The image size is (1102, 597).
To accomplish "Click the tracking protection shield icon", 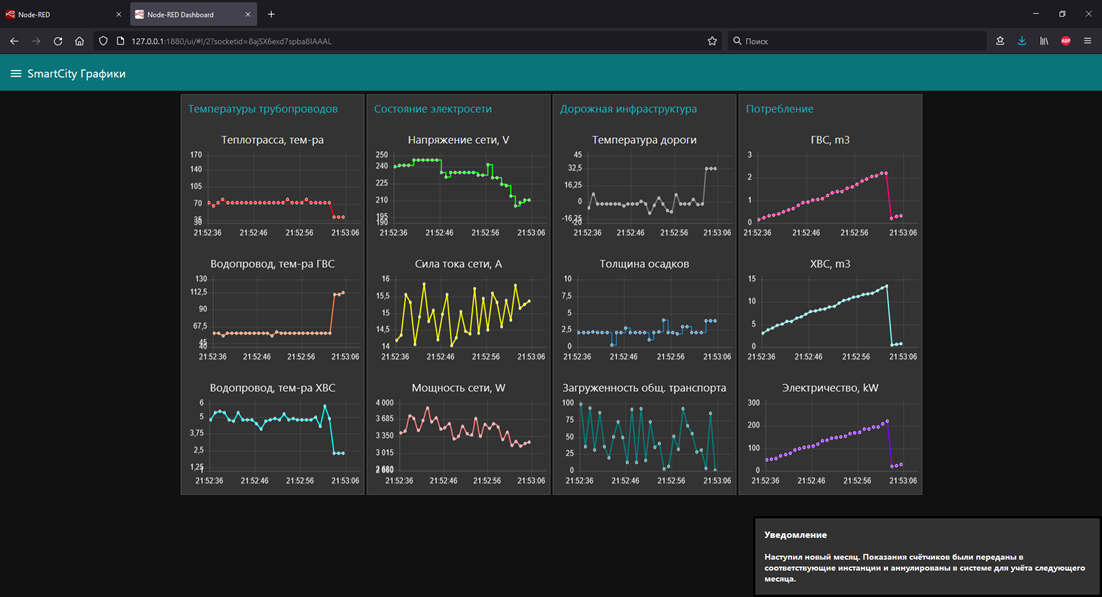I will click(x=103, y=41).
